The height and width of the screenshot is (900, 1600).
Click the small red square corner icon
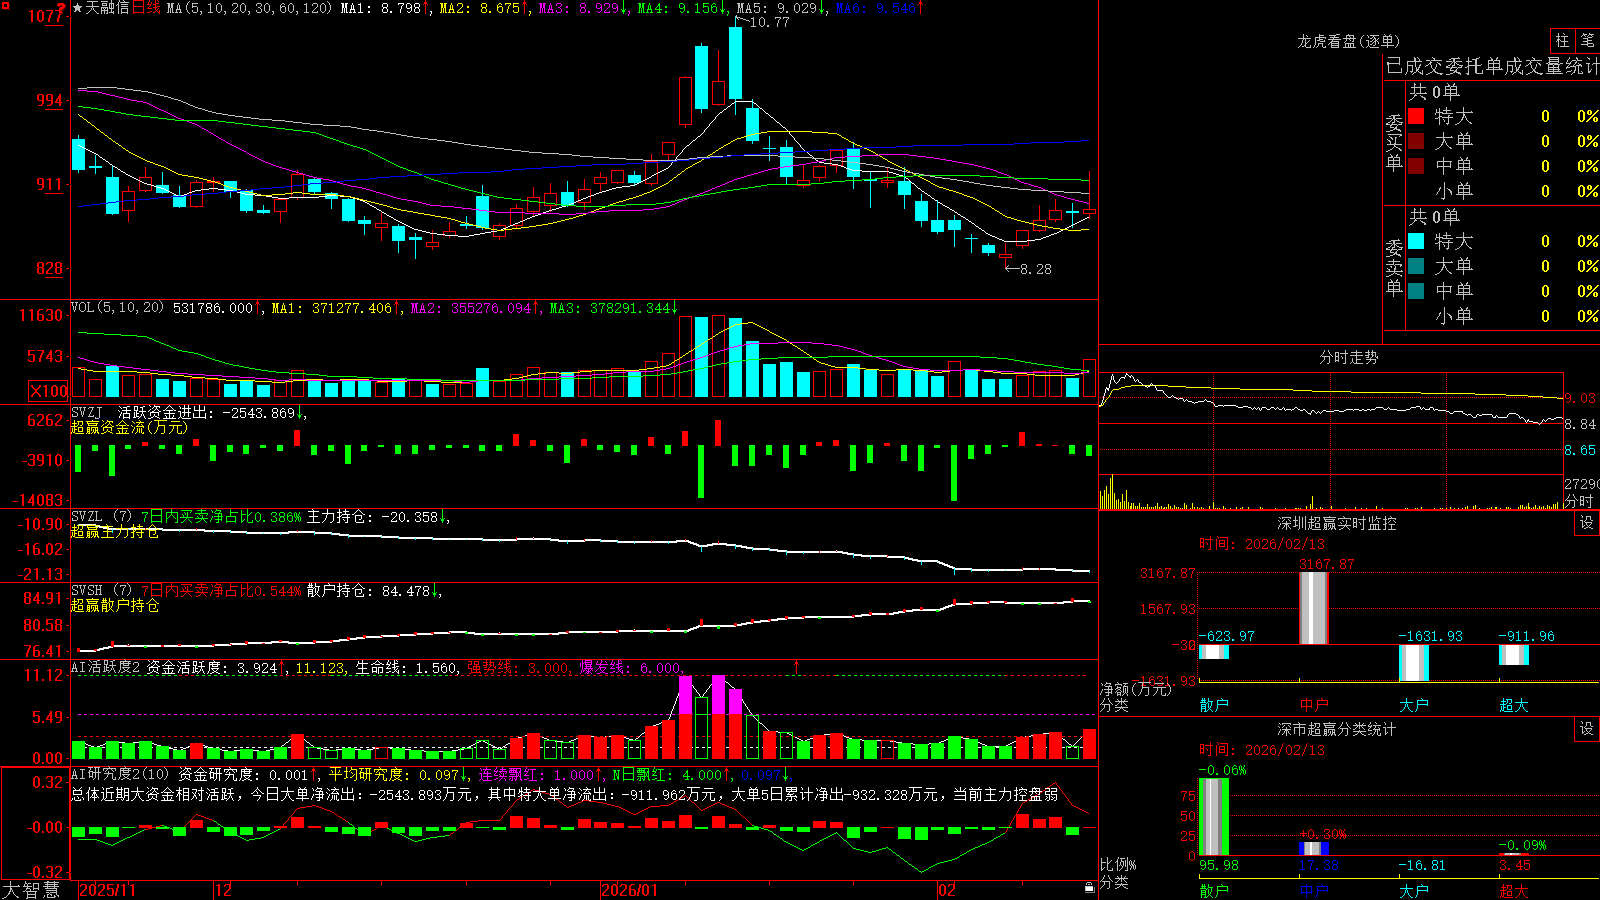(4, 4)
